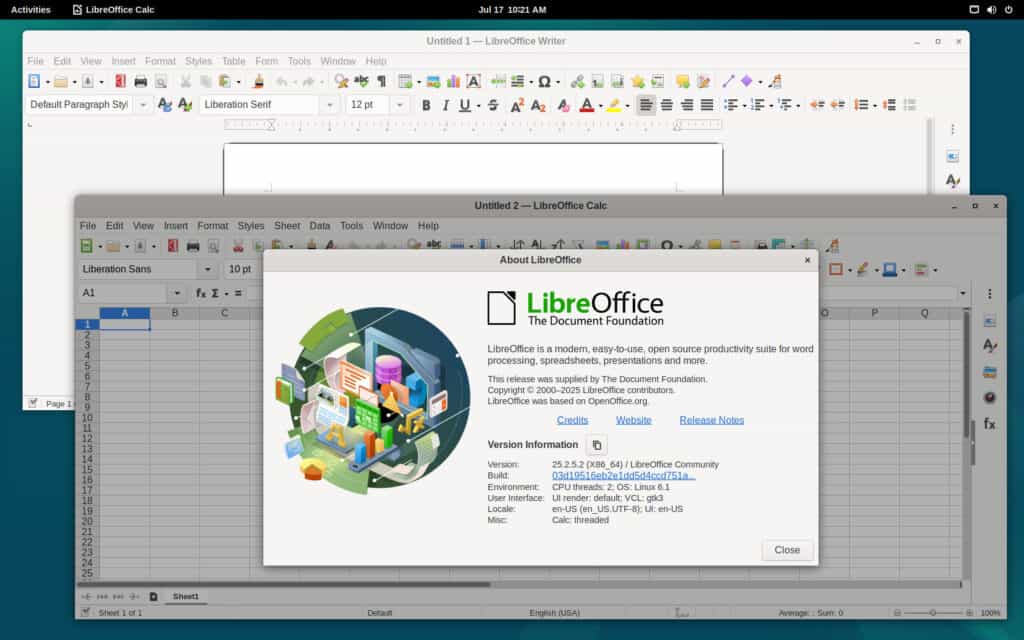
Task: Click the Calc Sum sigma icon
Action: pyautogui.click(x=215, y=293)
